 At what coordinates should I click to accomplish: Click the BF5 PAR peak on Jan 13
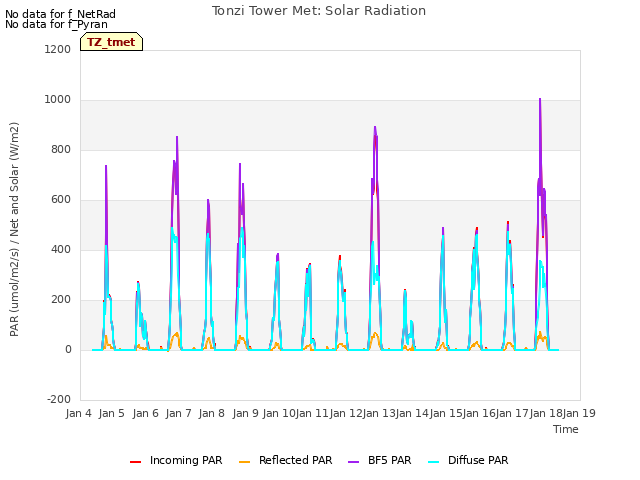(375, 127)
